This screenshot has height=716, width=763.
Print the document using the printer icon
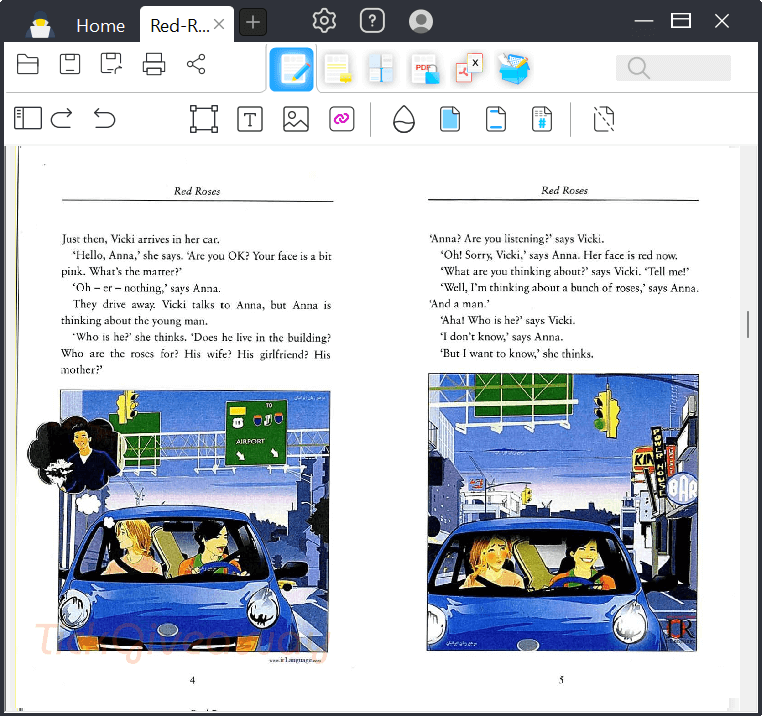click(154, 64)
